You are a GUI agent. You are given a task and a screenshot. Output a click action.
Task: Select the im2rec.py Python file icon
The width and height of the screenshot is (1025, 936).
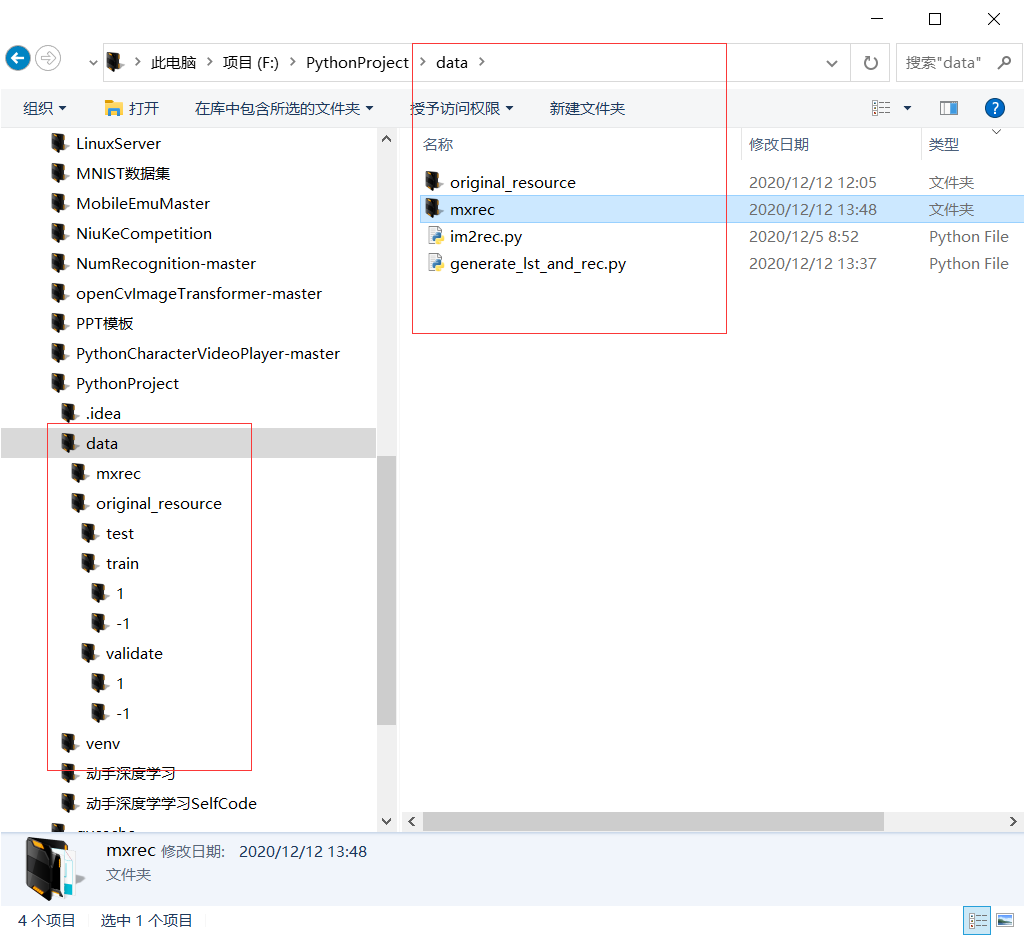coord(435,236)
